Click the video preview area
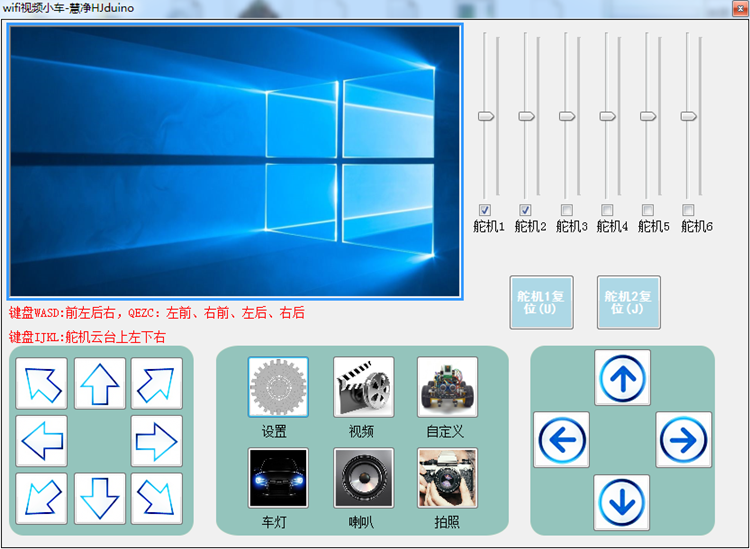750x549 pixels. pos(235,162)
